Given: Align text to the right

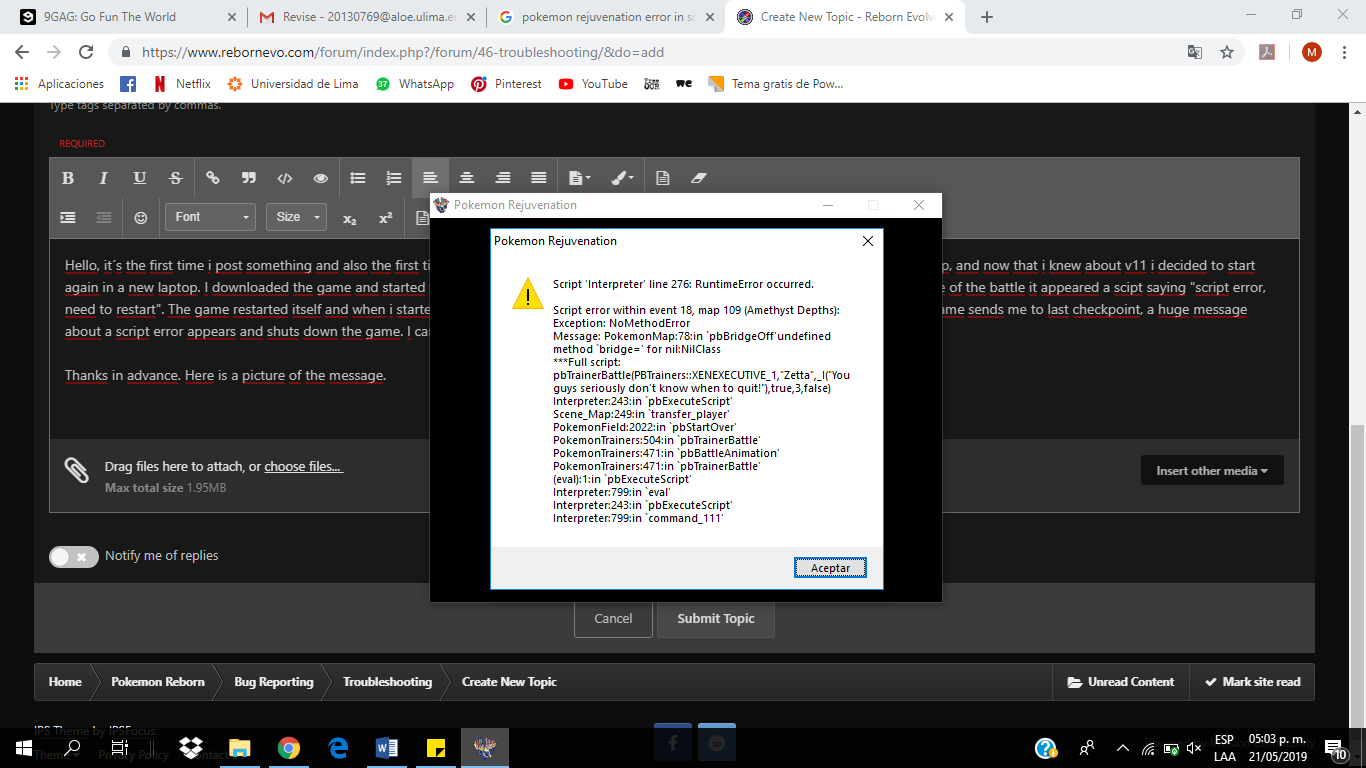Looking at the screenshot, I should pyautogui.click(x=502, y=178).
